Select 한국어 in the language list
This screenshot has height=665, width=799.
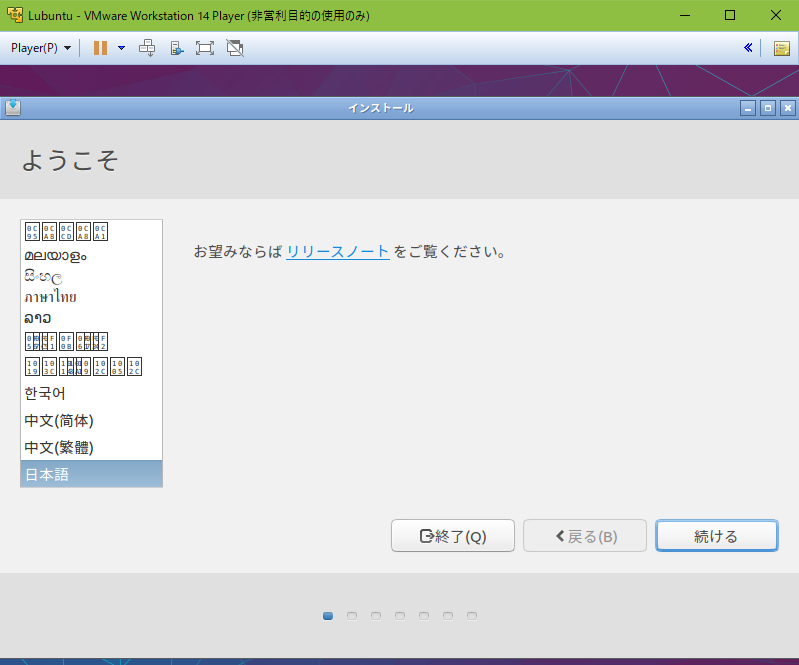(92, 393)
